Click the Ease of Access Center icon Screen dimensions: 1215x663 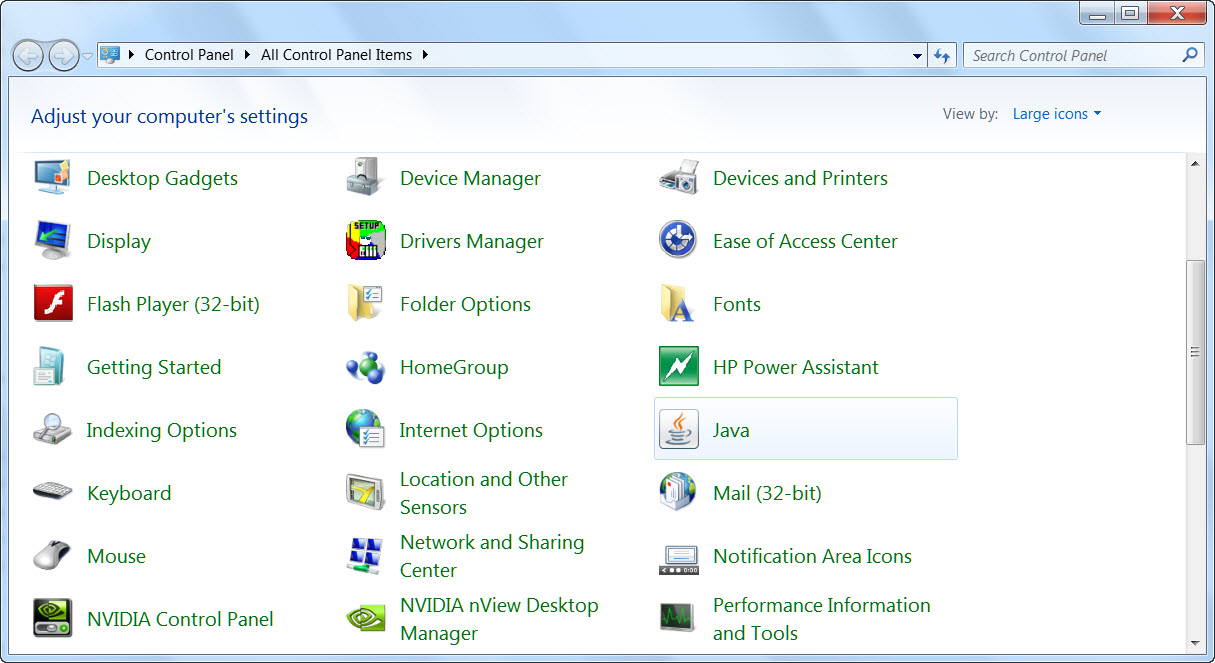point(679,241)
